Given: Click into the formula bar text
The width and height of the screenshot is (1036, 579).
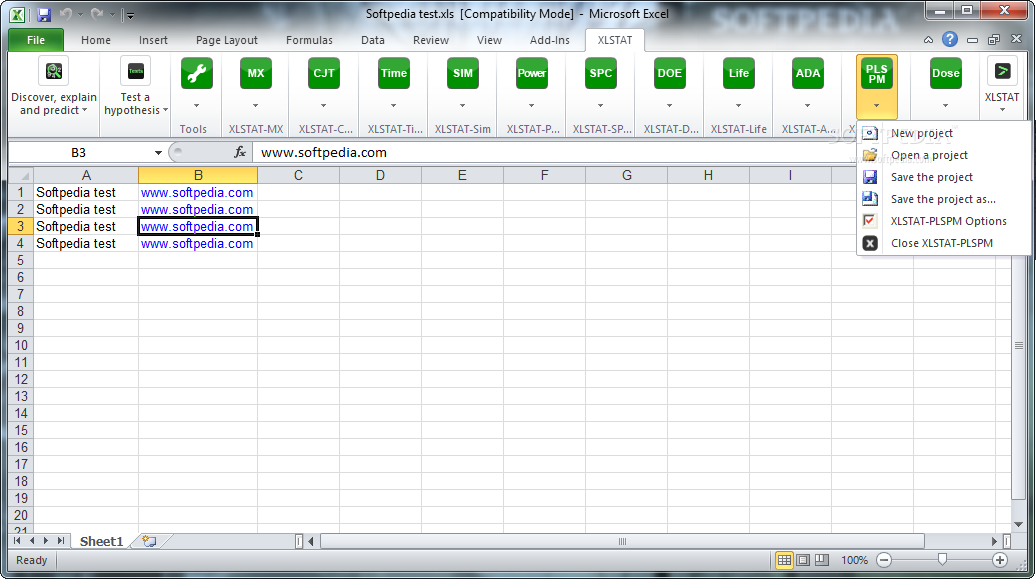Looking at the screenshot, I should [324, 153].
